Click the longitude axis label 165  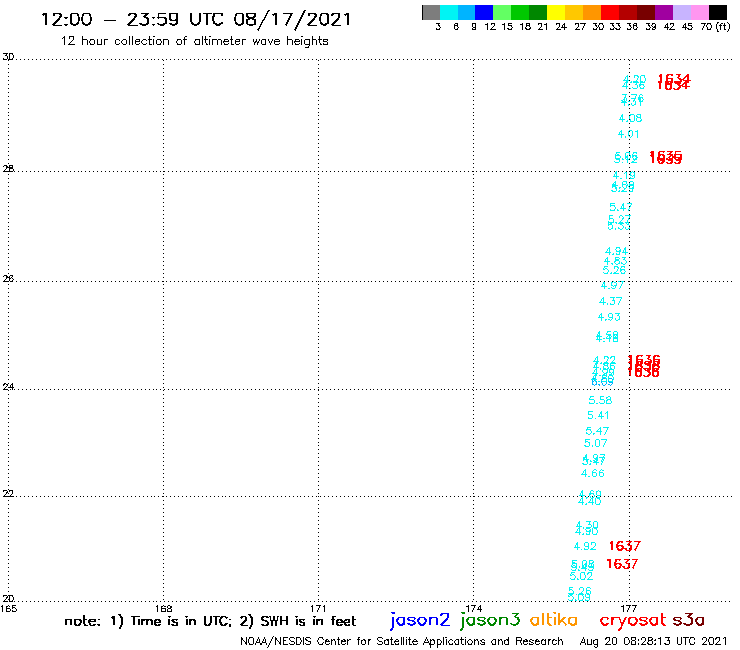9,609
